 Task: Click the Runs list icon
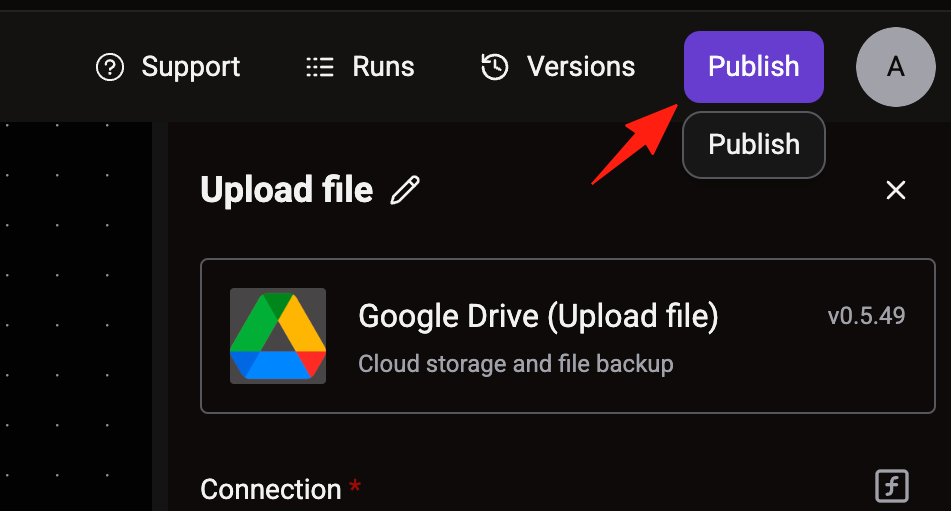click(x=320, y=67)
